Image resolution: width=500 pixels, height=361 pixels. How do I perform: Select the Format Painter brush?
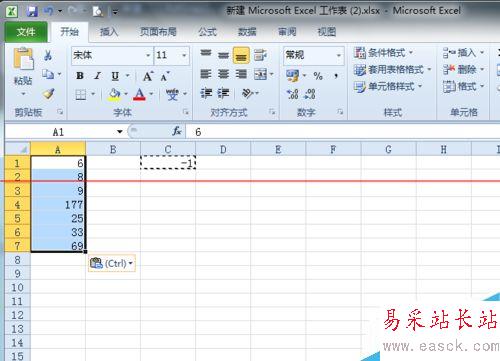pos(49,94)
